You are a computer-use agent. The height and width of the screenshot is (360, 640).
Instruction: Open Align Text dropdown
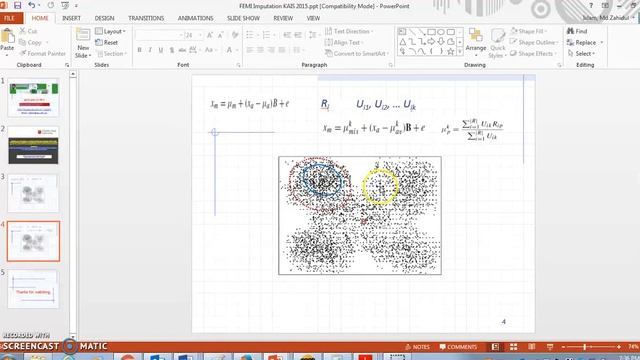pyautogui.click(x=344, y=42)
